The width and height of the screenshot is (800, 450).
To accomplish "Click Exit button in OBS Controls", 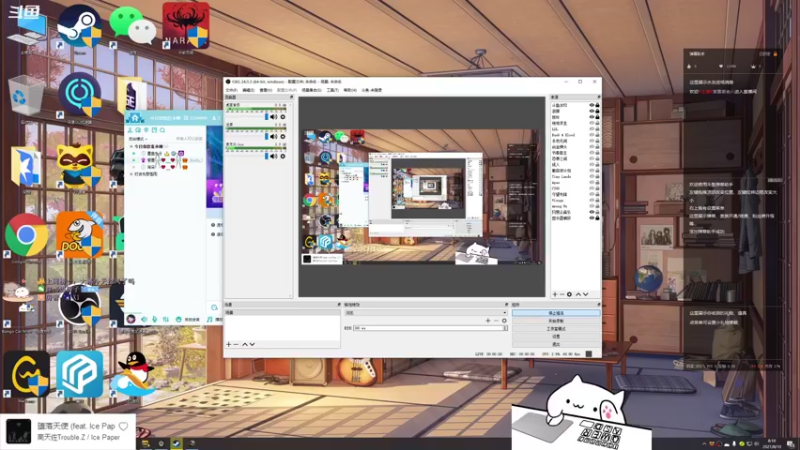I will click(x=556, y=344).
